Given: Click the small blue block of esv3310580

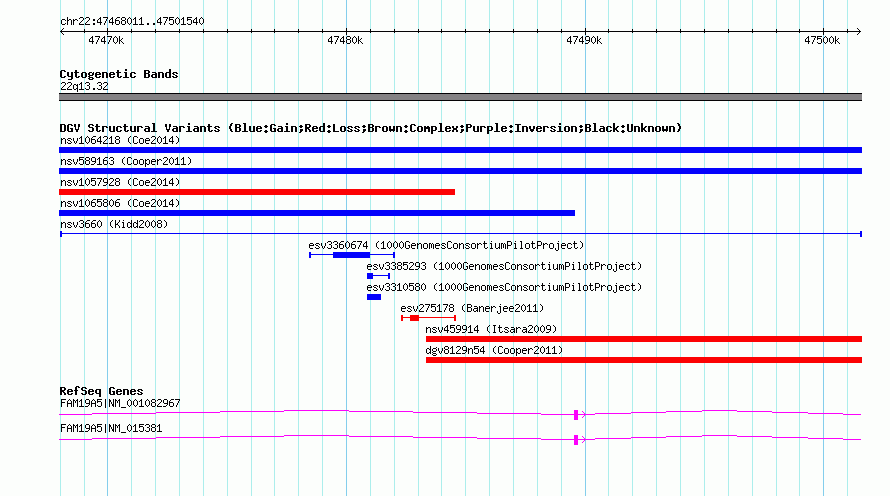Looking at the screenshot, I should click(x=374, y=297).
